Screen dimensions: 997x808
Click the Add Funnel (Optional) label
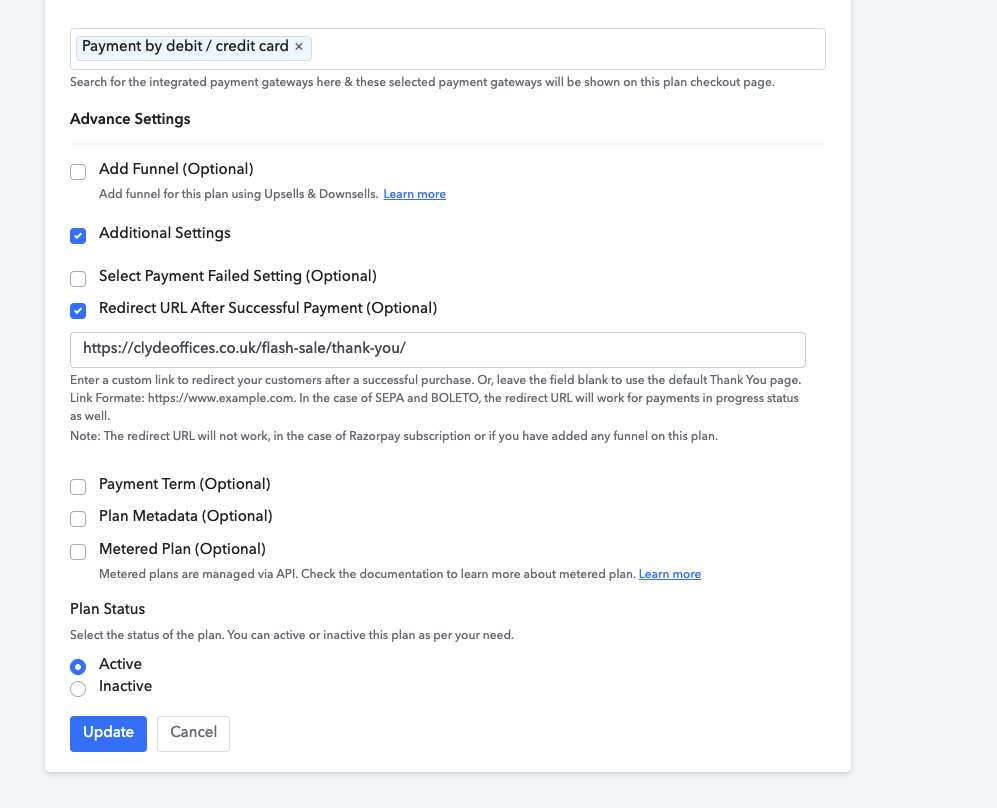tap(176, 169)
